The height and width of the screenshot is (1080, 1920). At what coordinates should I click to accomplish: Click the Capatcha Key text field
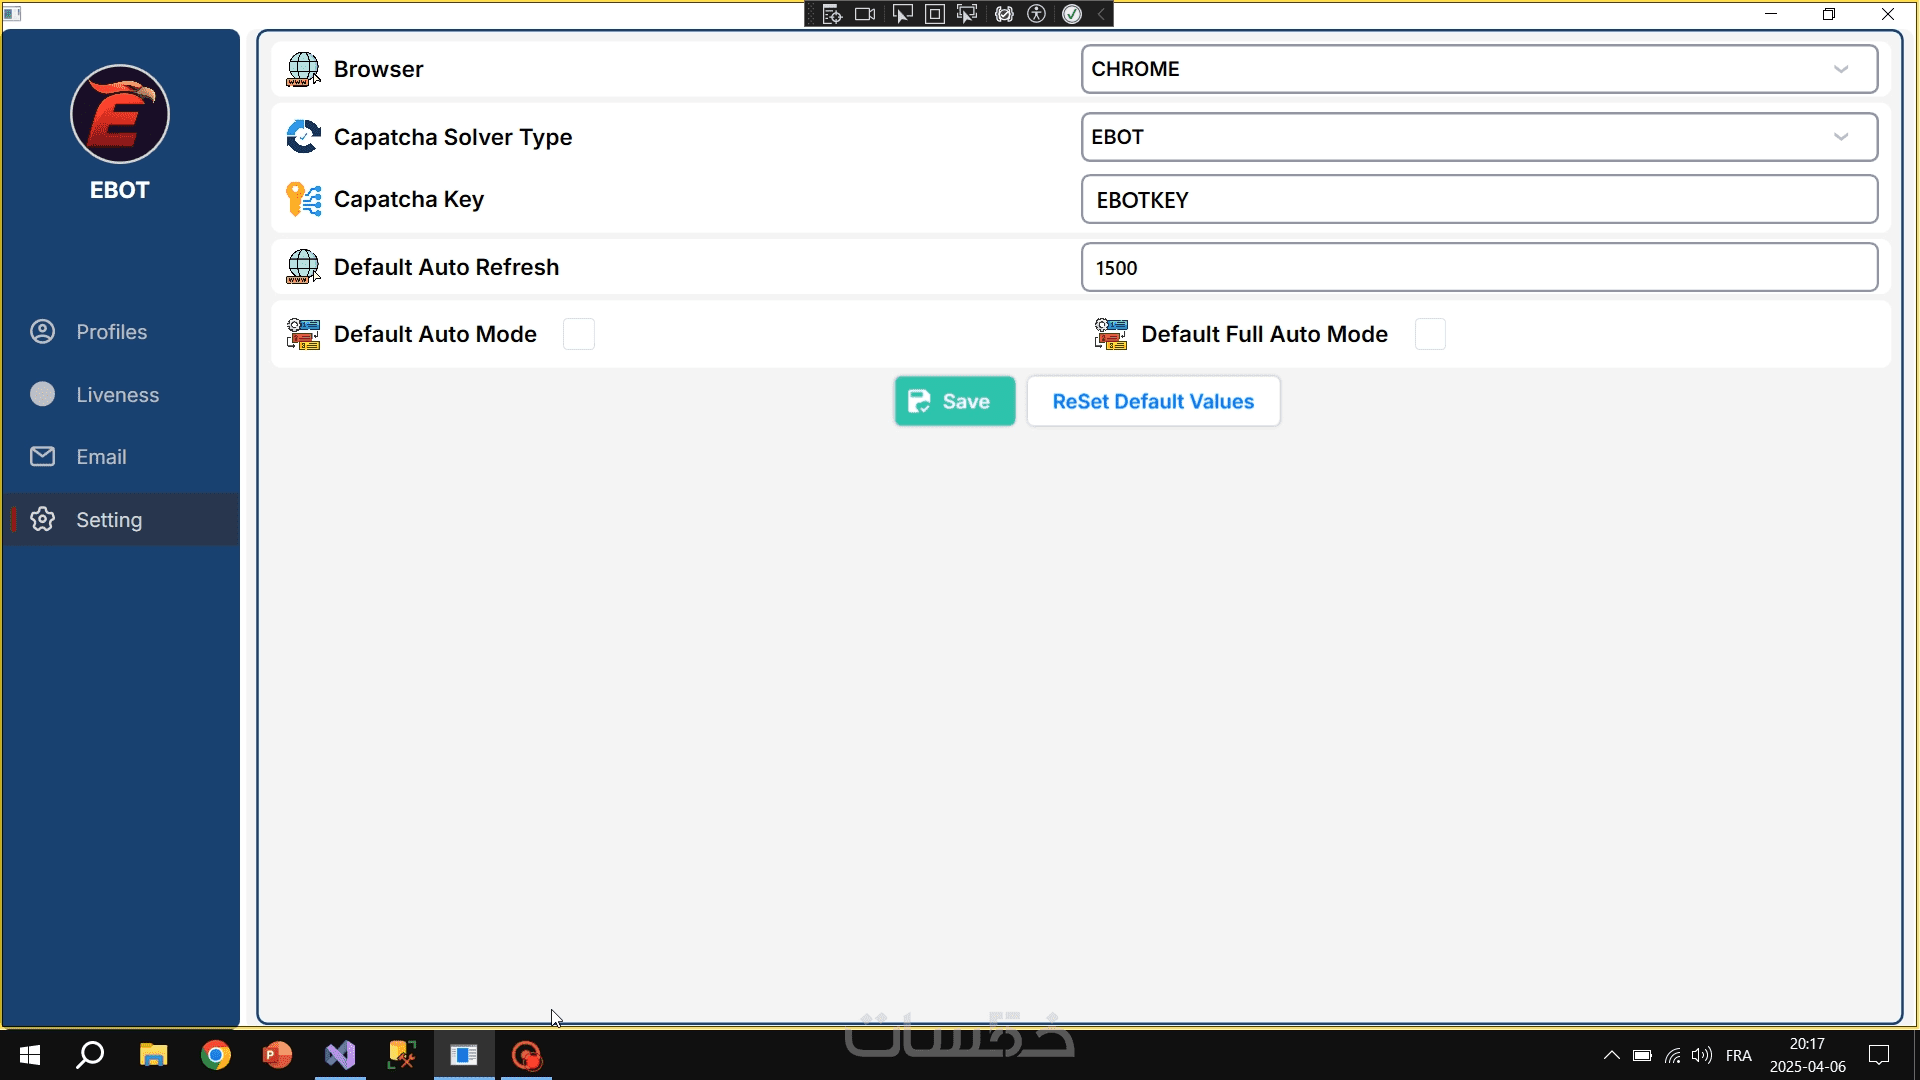pos(1478,200)
